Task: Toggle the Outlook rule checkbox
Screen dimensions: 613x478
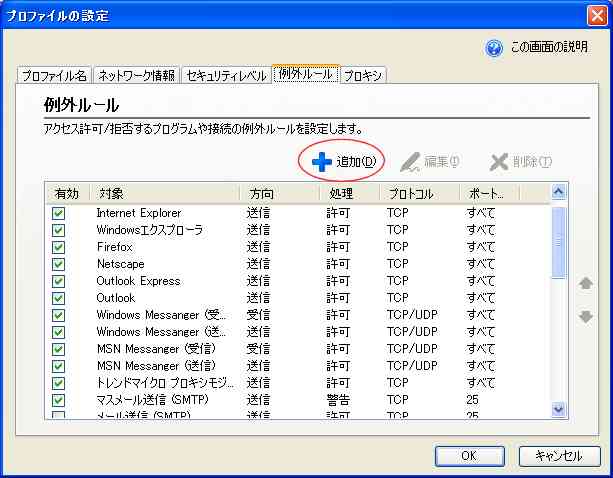Action: [x=58, y=298]
